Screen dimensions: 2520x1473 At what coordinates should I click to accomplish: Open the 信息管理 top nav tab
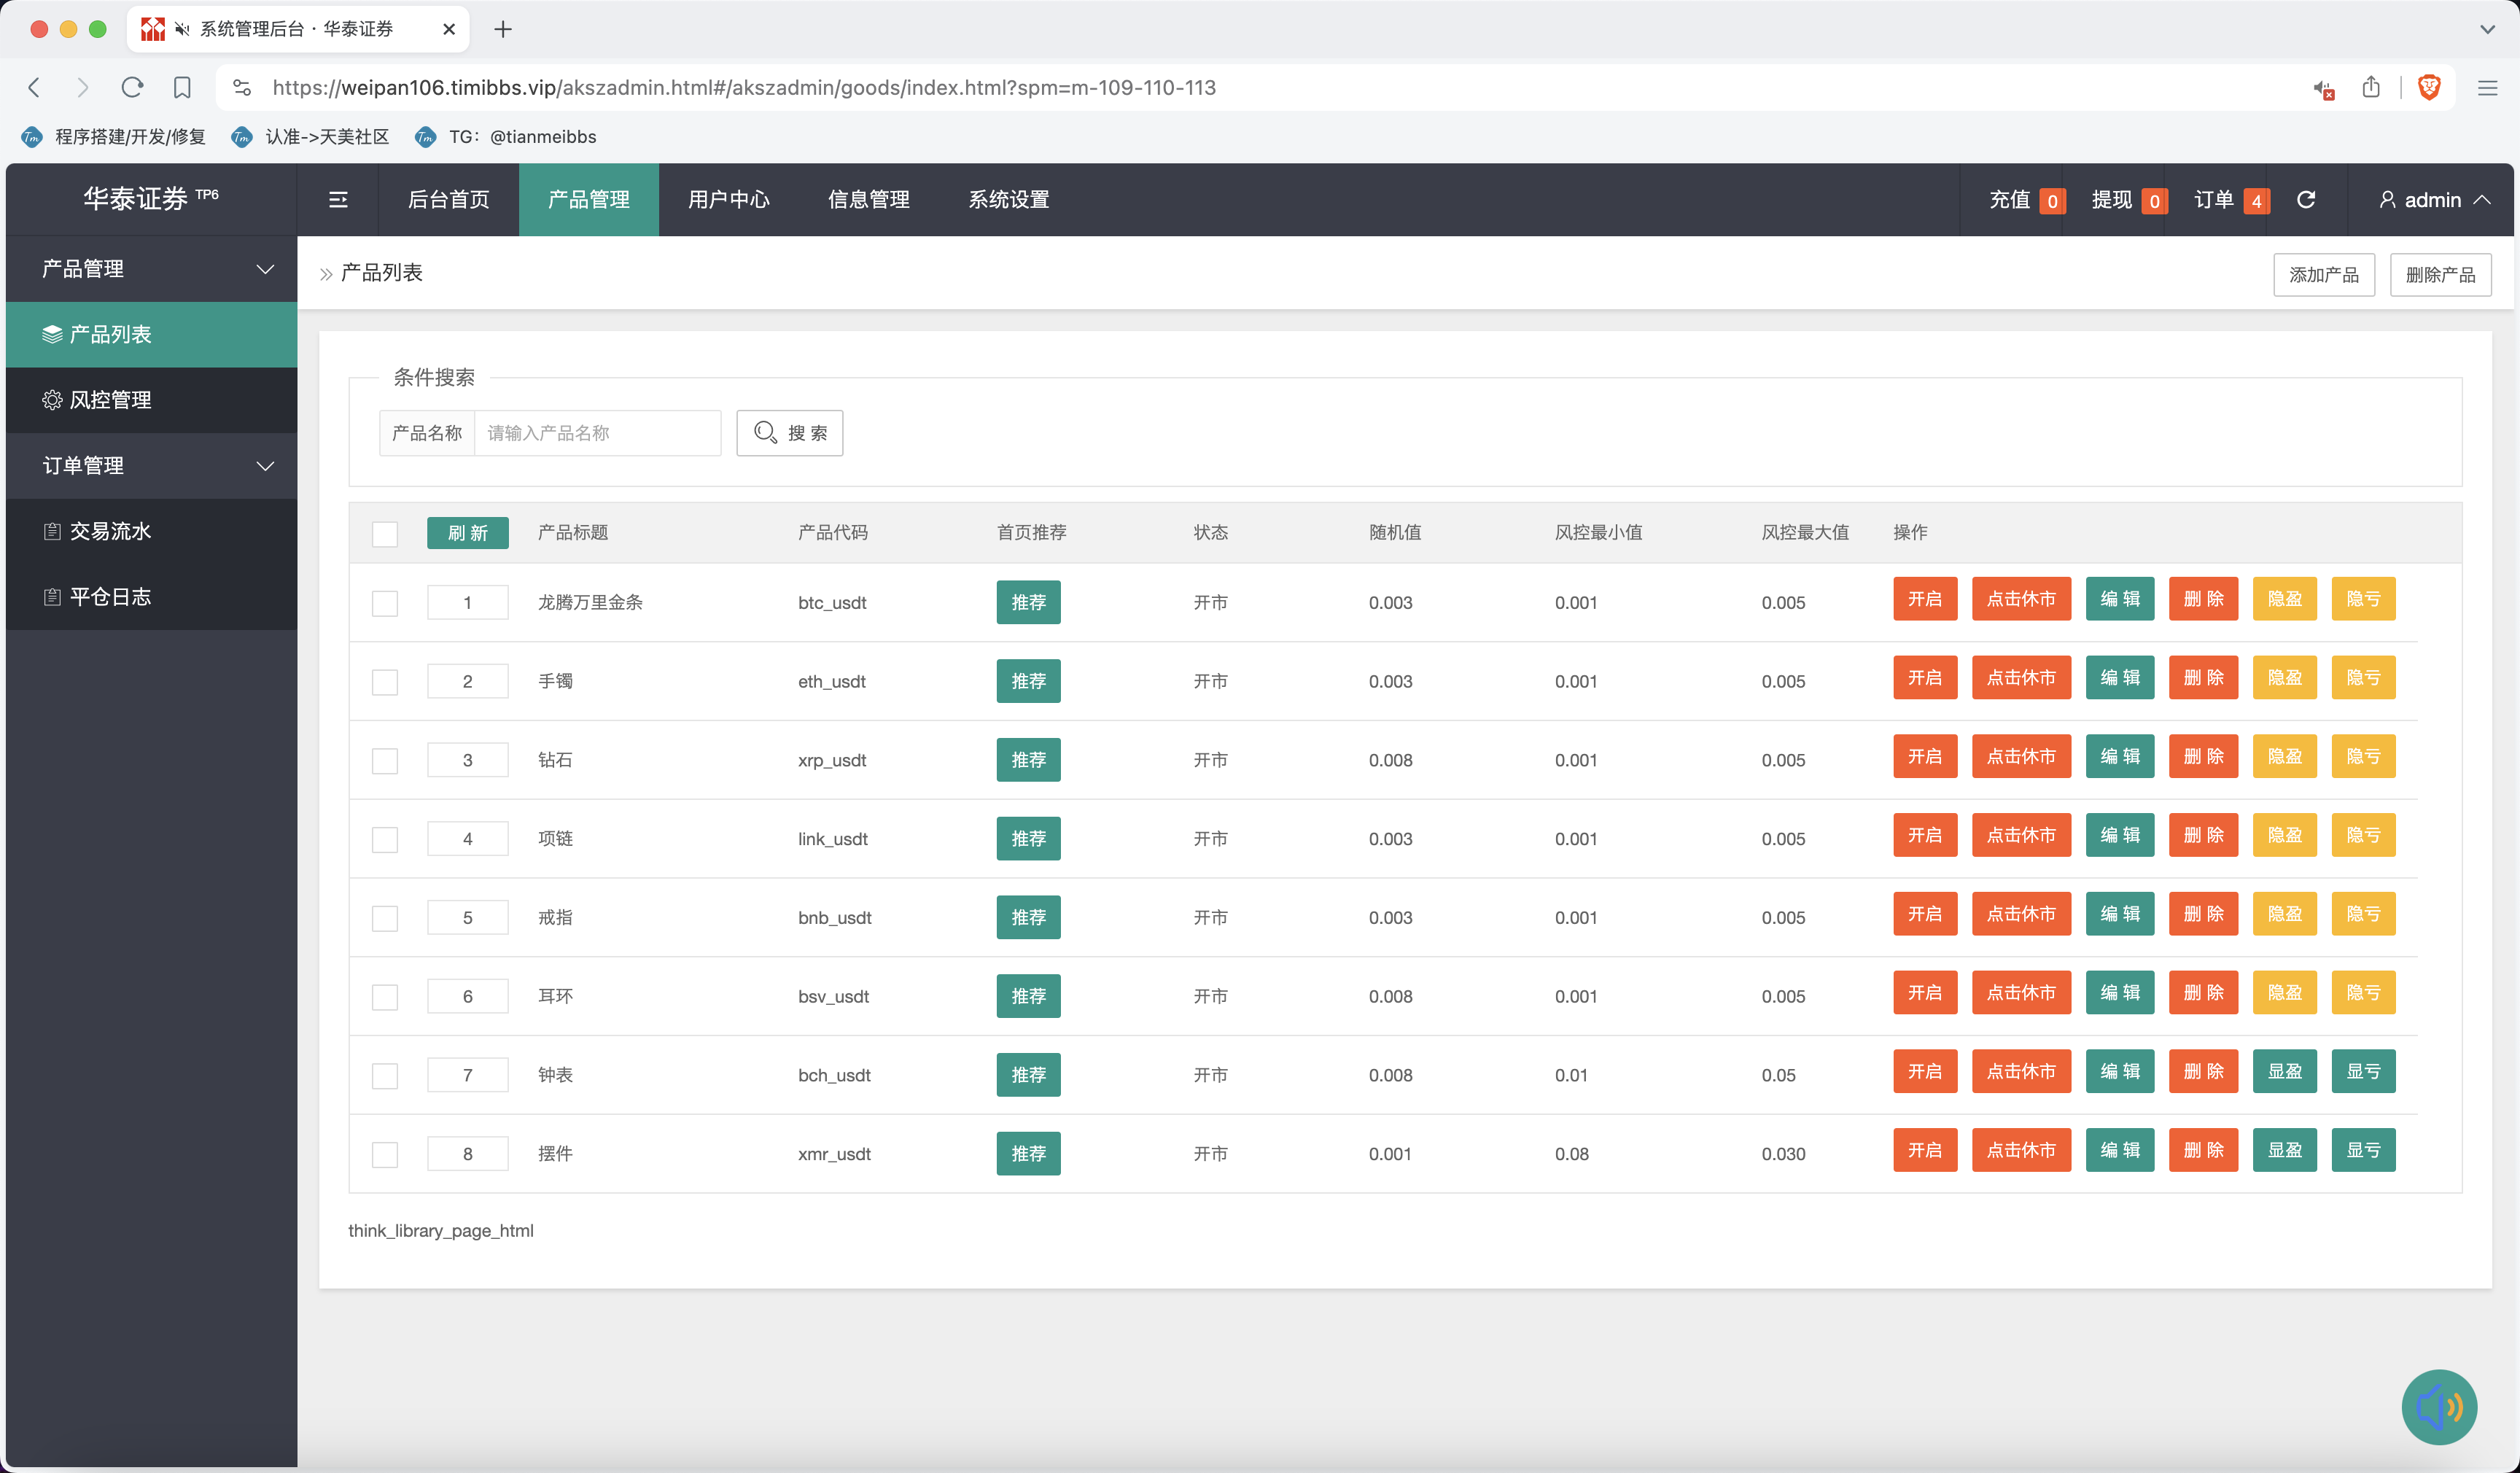[869, 200]
